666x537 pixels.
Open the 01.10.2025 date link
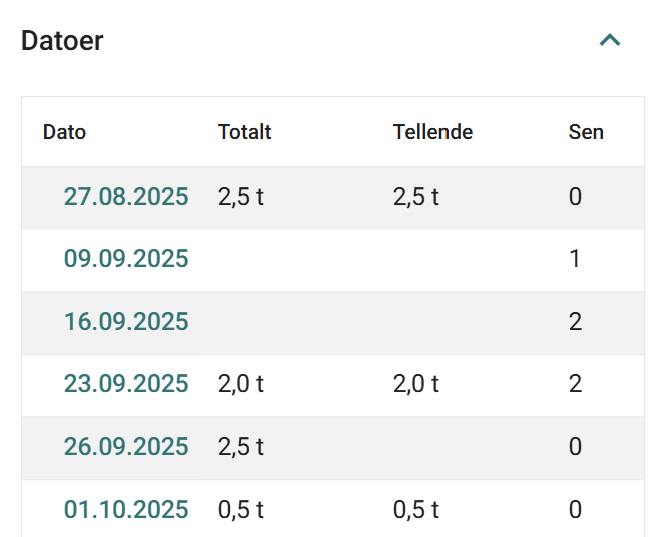pyautogui.click(x=126, y=510)
